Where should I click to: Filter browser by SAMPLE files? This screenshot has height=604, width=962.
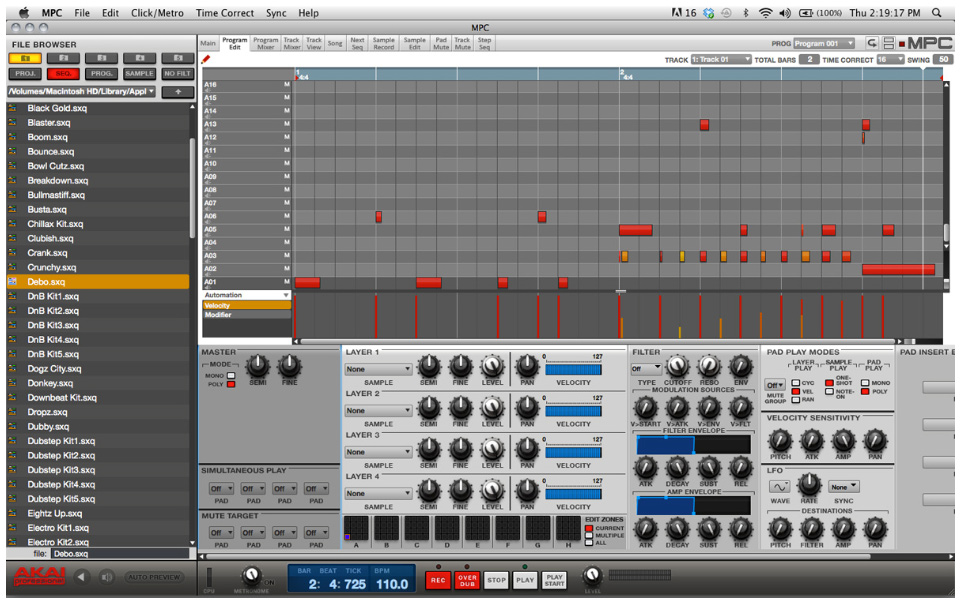(140, 74)
